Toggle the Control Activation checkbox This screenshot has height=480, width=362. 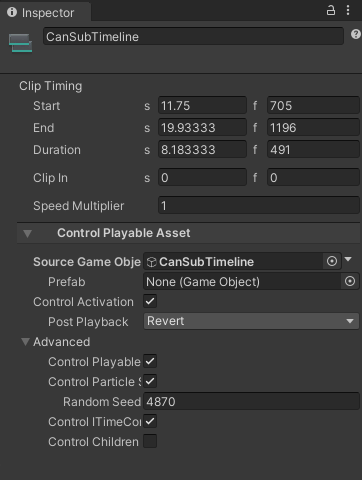(150, 301)
